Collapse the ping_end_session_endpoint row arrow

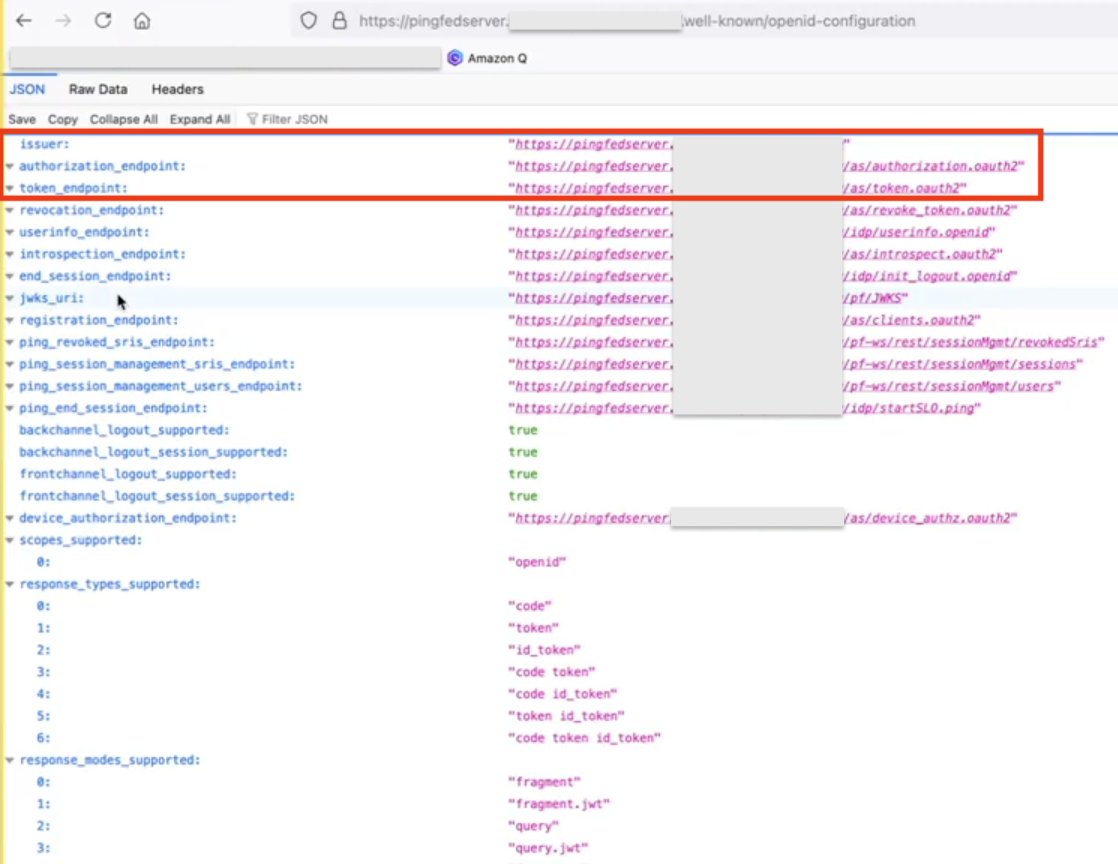10,408
